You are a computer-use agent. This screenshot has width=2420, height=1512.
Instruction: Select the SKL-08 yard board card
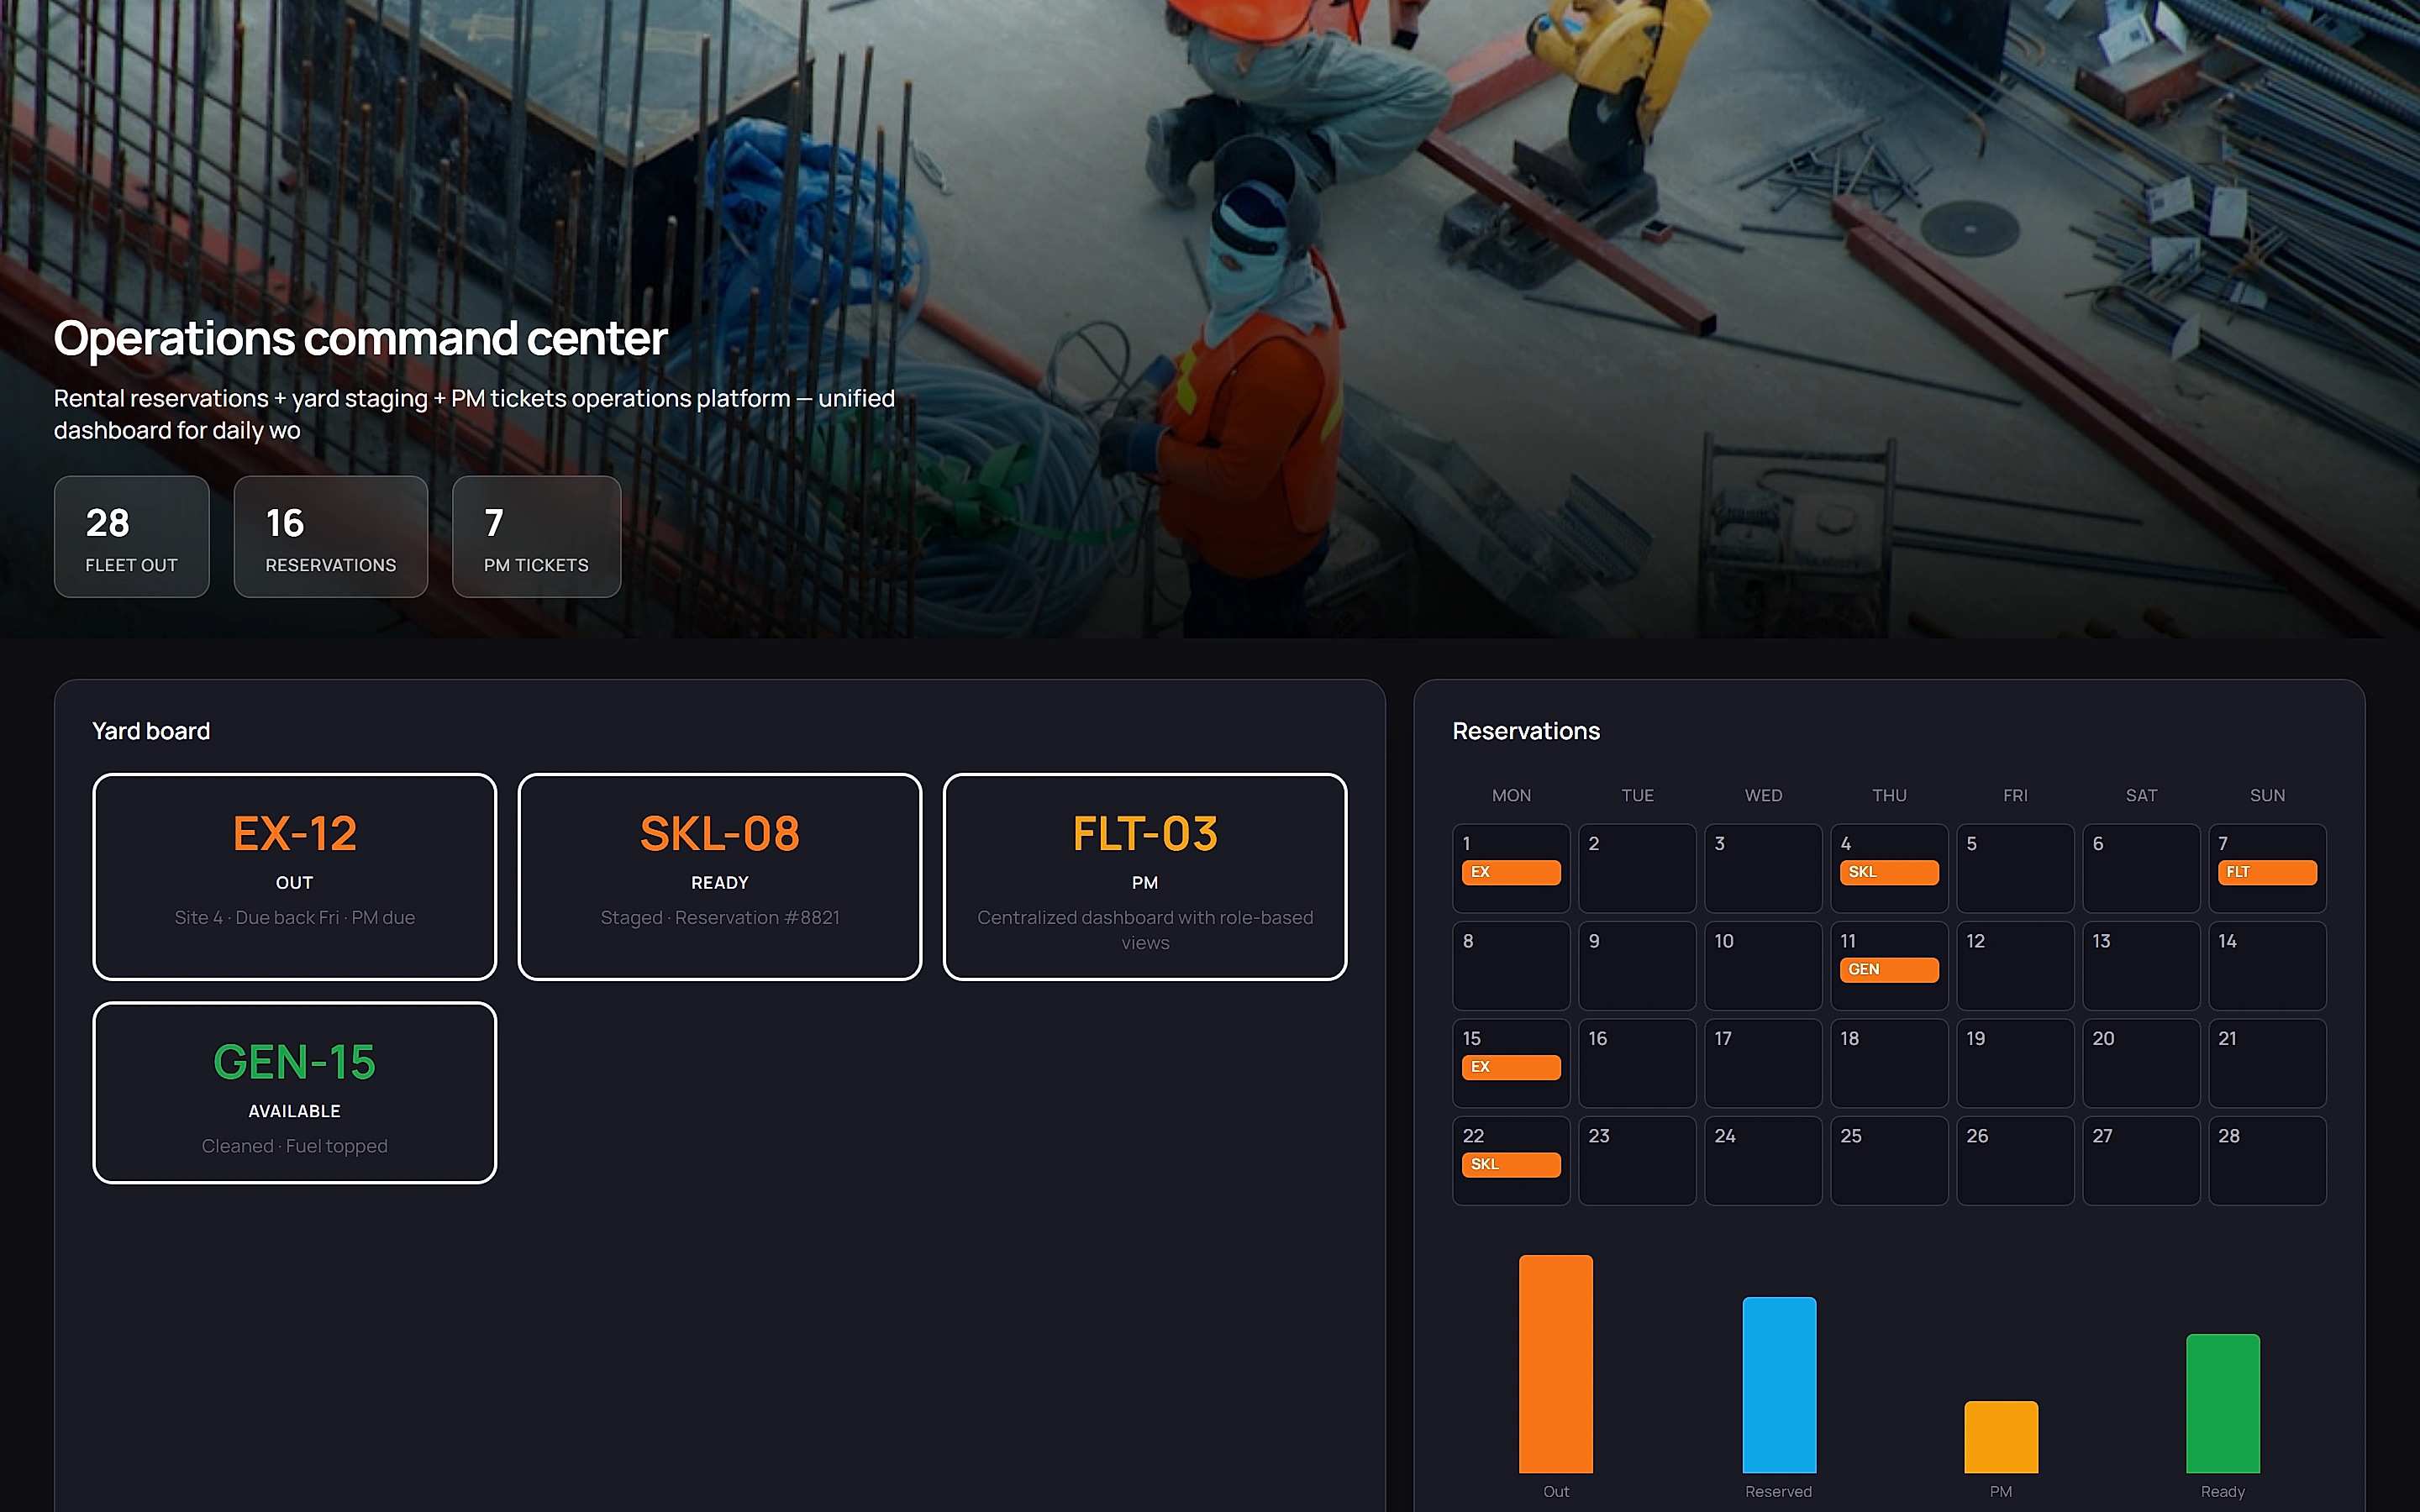[720, 877]
